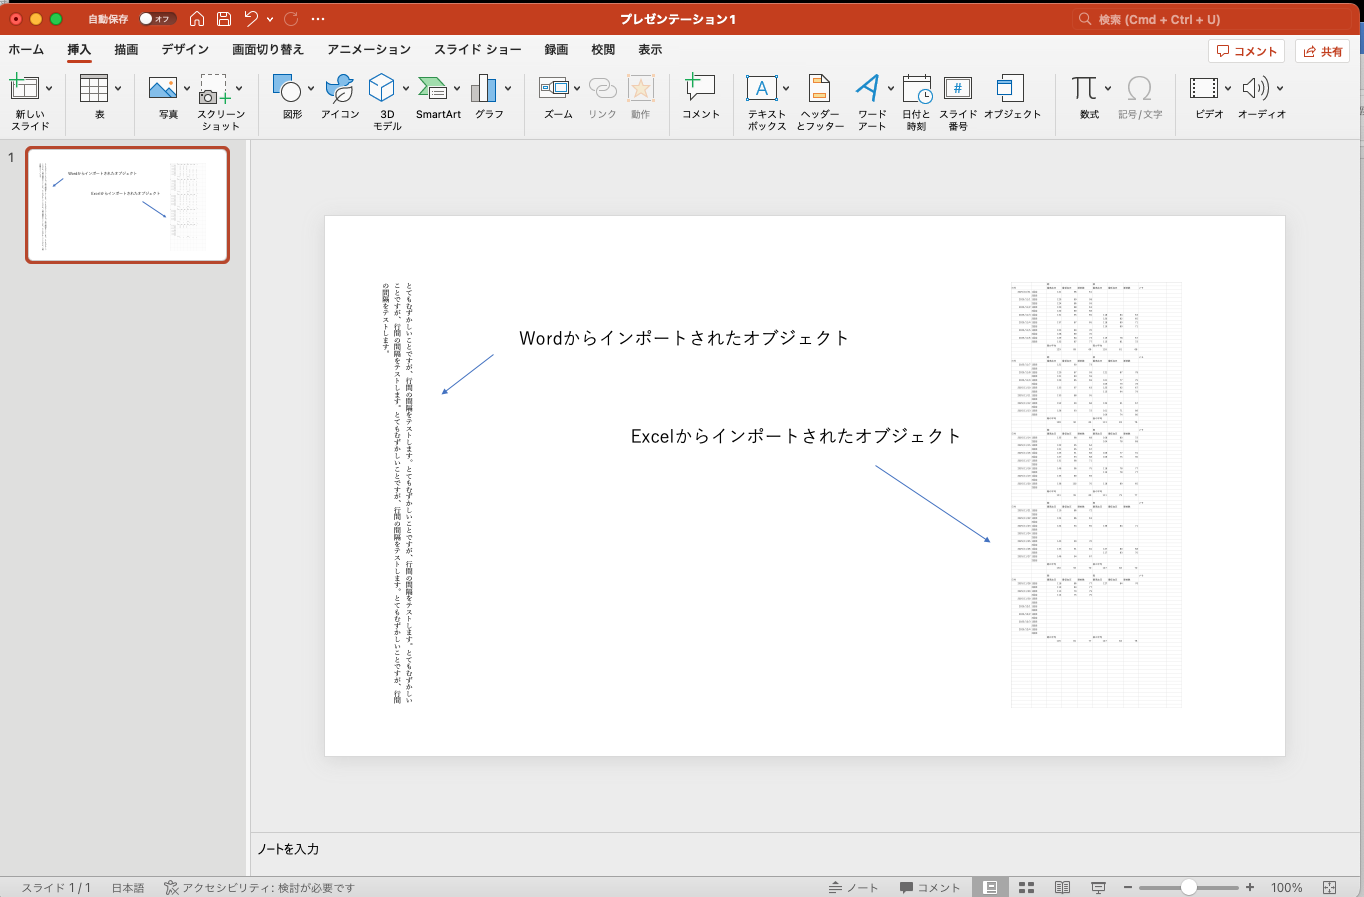Insert a new slide
Viewport: 1364px width, 897px height.
(24, 89)
